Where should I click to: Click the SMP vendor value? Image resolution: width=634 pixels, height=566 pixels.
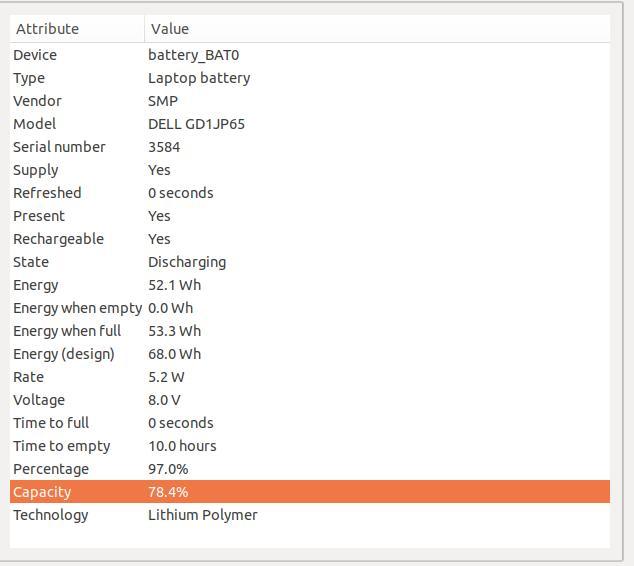click(x=163, y=101)
